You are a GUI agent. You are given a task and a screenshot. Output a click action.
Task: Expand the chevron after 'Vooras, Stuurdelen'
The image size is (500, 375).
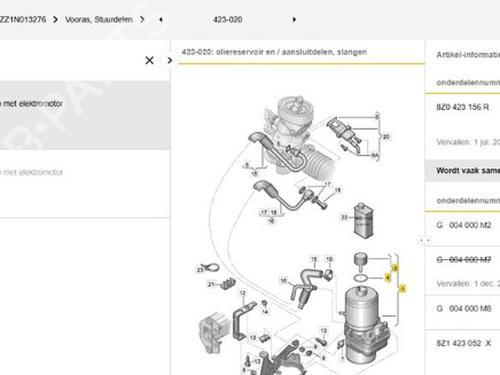click(142, 20)
